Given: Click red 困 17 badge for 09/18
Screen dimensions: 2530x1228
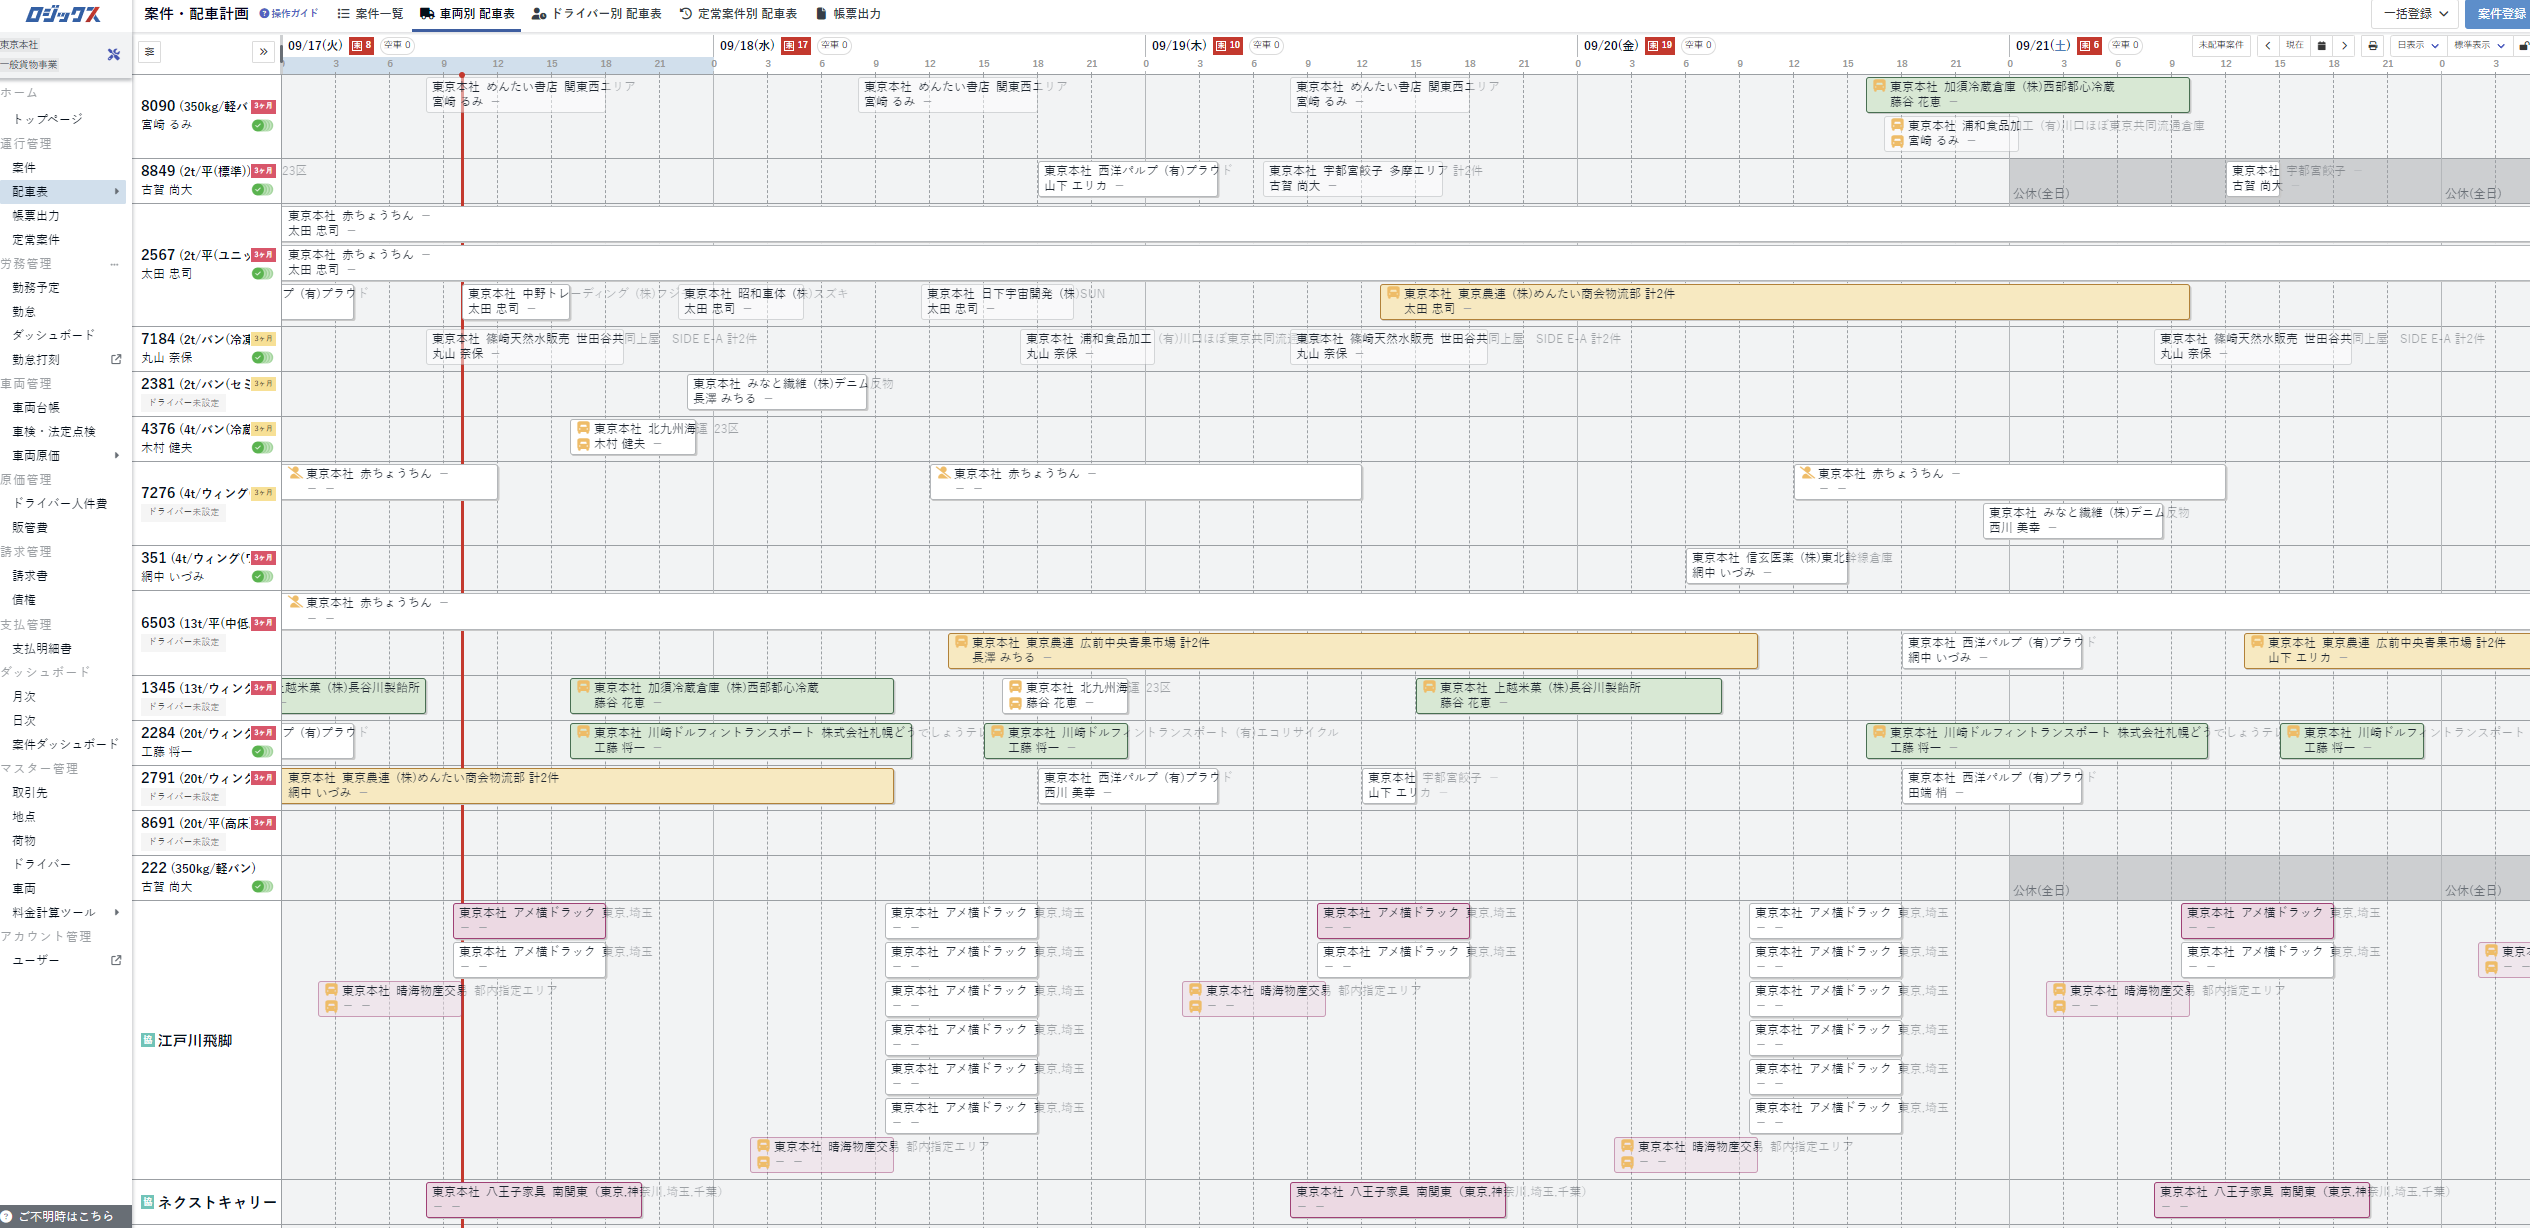Looking at the screenshot, I should 796,45.
